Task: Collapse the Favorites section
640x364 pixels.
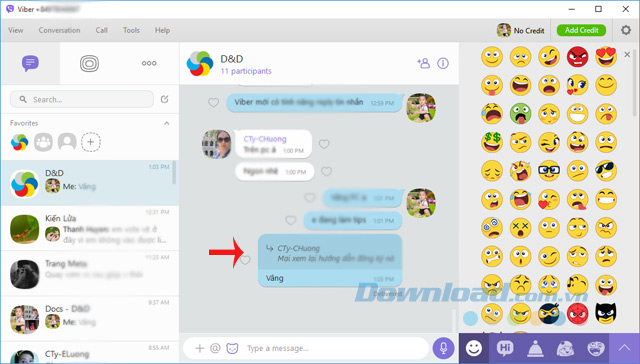Action: pyautogui.click(x=167, y=123)
